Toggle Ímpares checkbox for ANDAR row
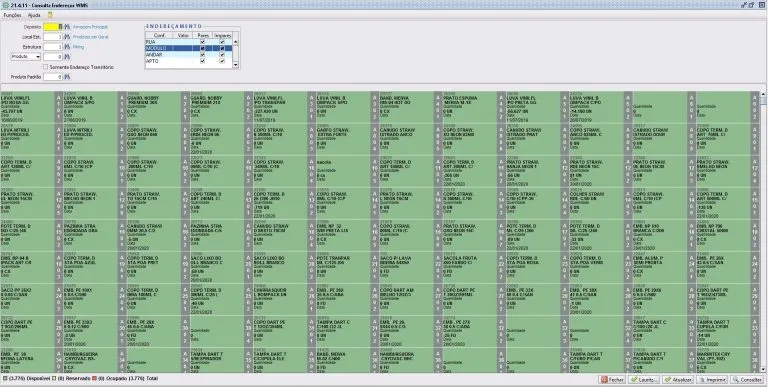 [x=222, y=55]
